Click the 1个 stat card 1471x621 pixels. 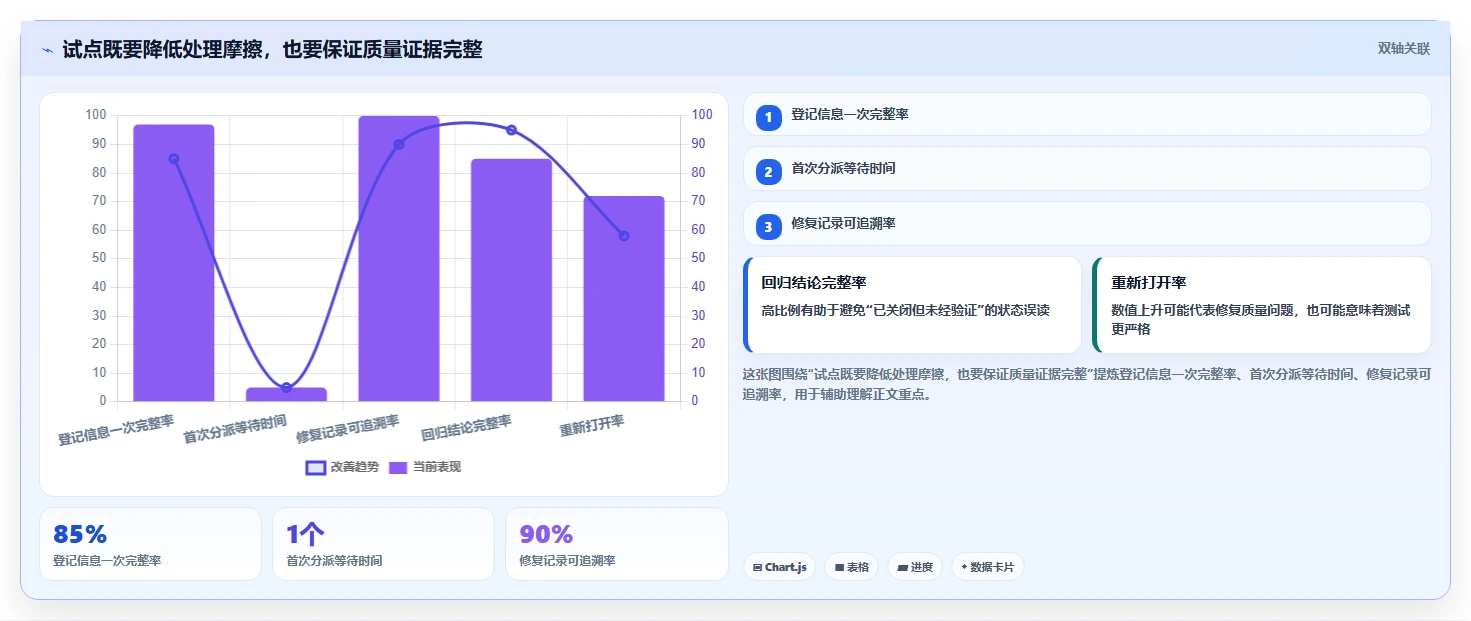[x=383, y=544]
